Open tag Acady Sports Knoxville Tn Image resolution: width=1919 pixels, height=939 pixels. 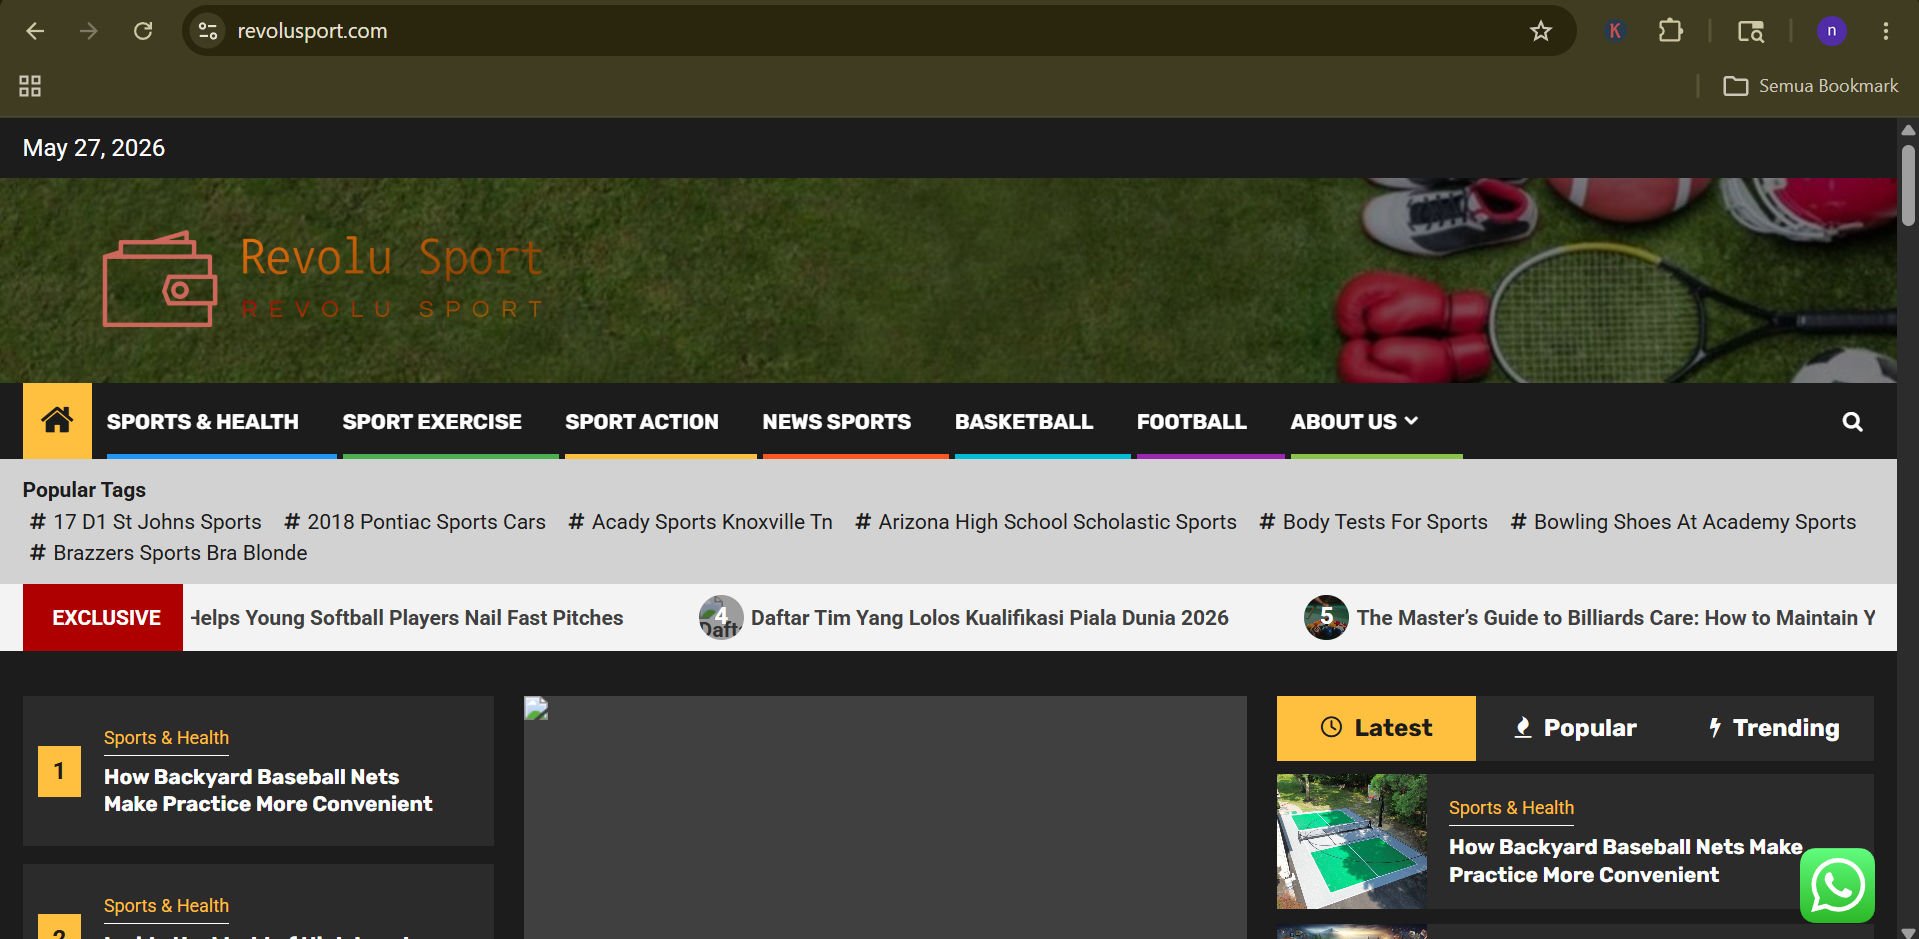click(700, 522)
